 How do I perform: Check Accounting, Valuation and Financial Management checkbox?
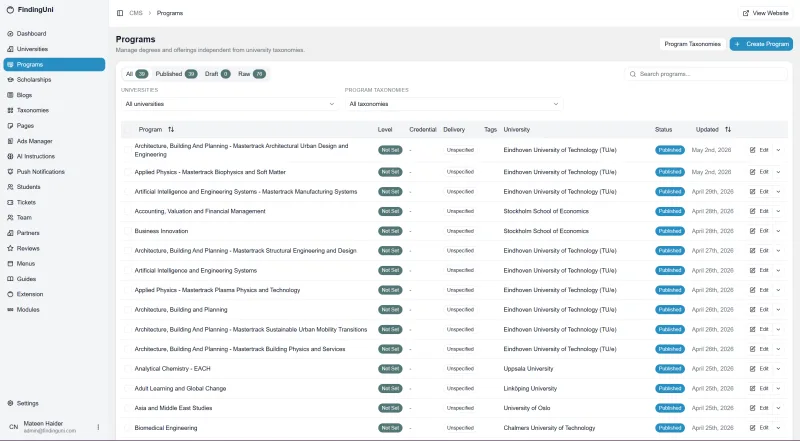point(128,211)
